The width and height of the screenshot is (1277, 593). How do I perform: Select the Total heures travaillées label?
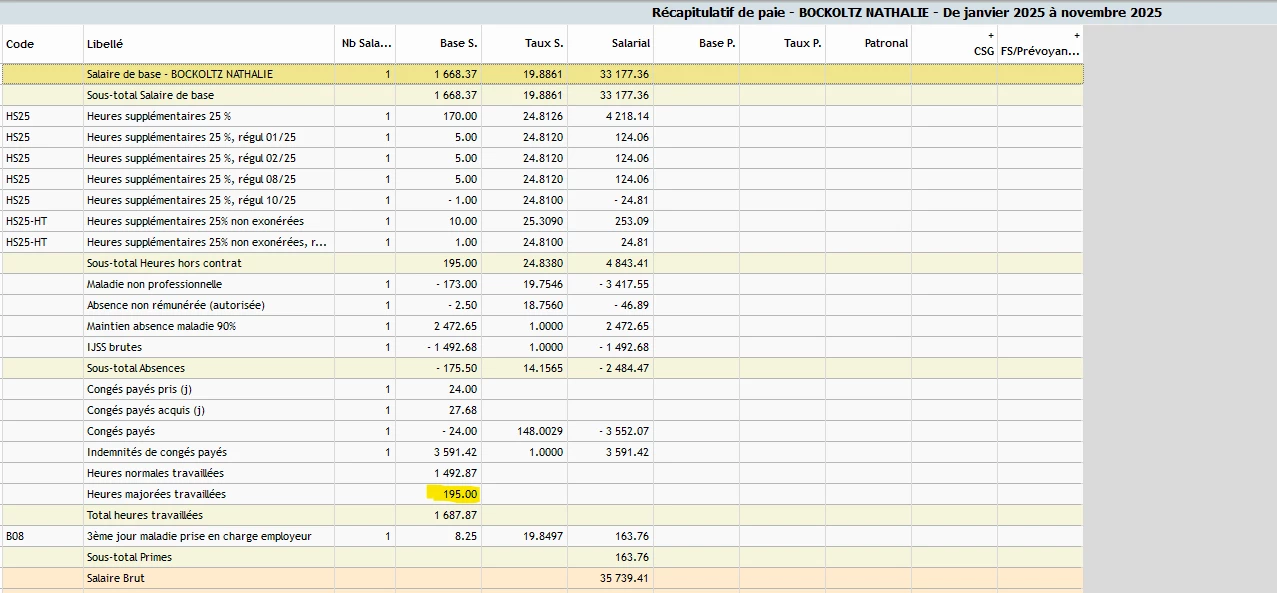145,515
